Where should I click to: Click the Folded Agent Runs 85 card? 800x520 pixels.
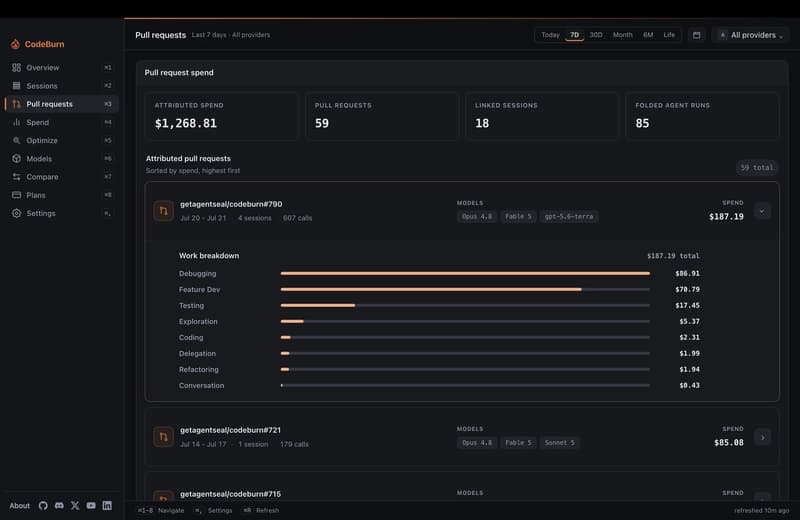click(x=702, y=116)
